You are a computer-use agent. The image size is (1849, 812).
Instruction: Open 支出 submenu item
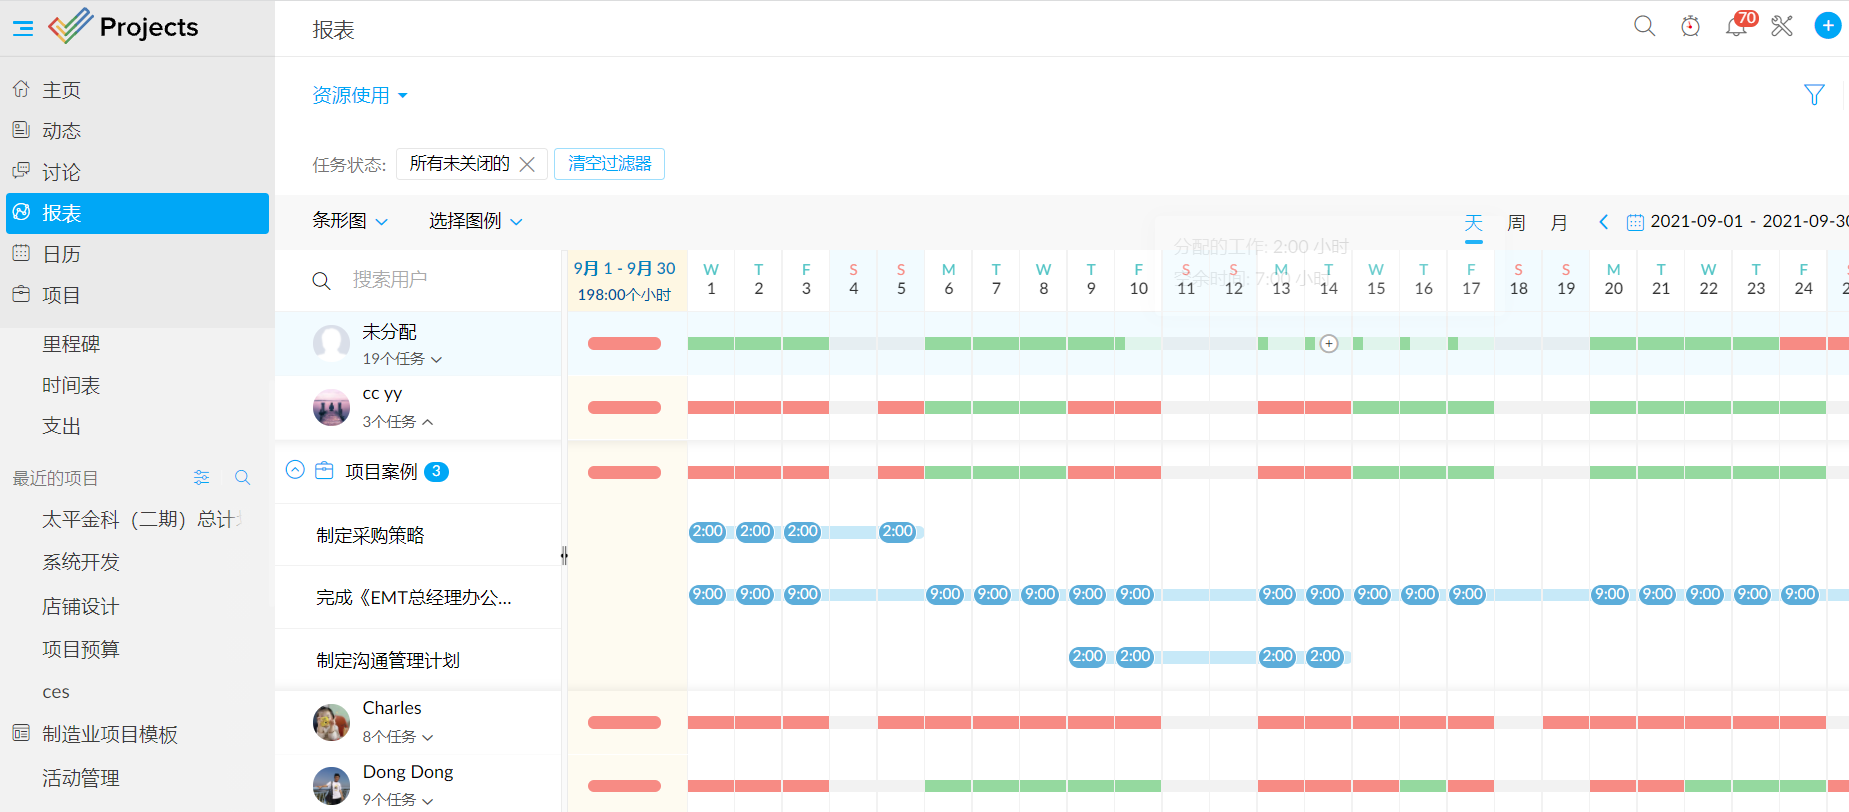61,426
